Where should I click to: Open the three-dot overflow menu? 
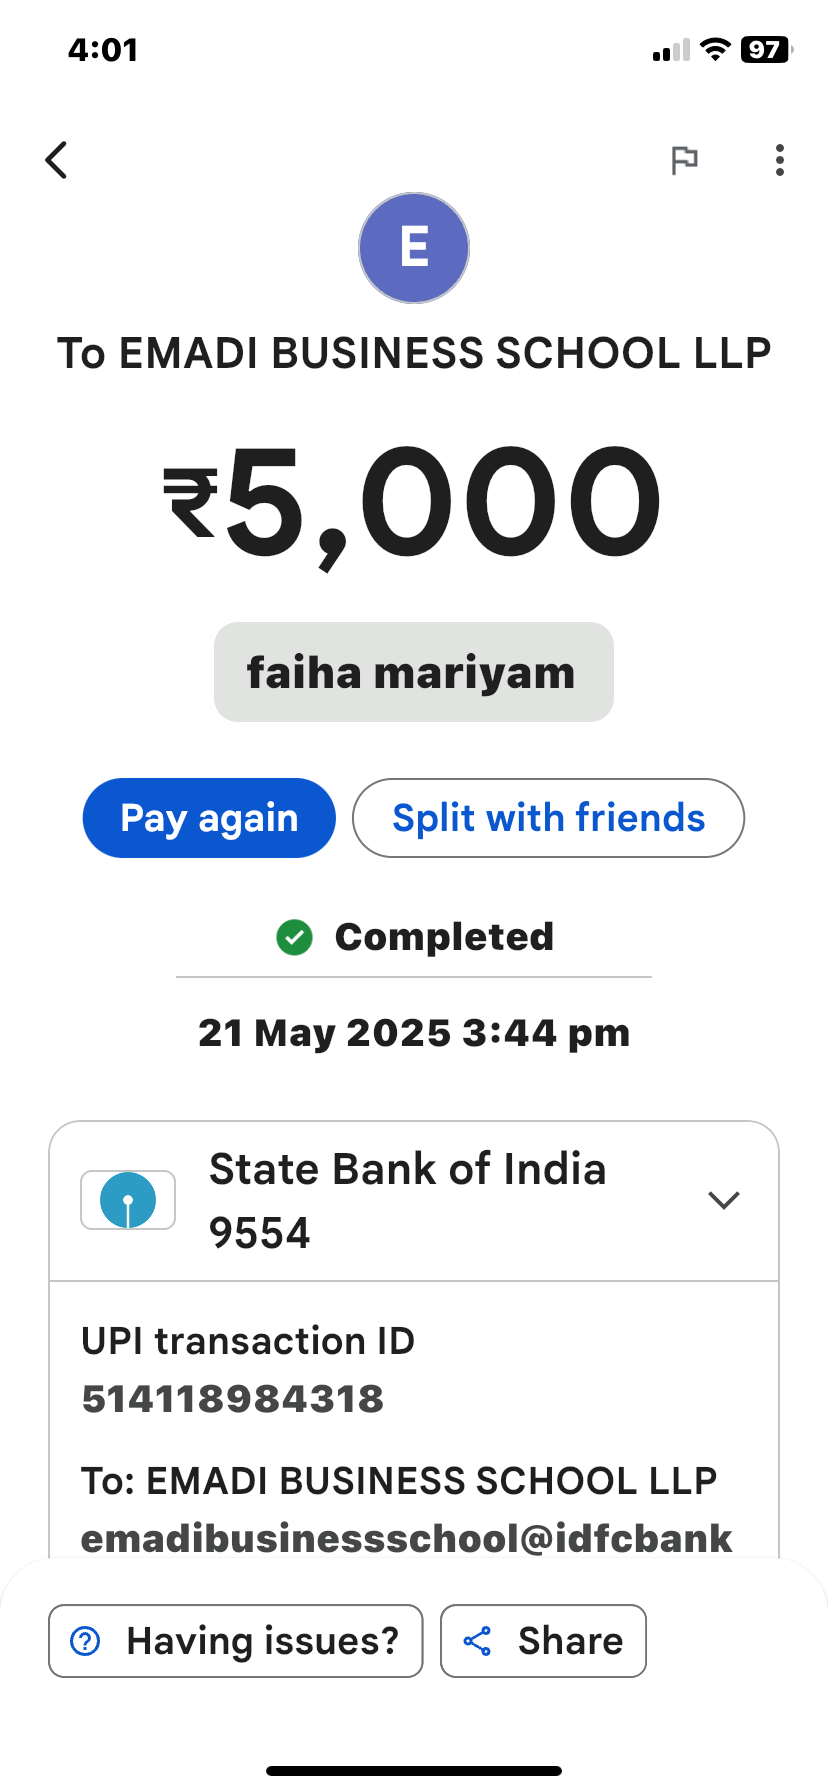click(780, 160)
